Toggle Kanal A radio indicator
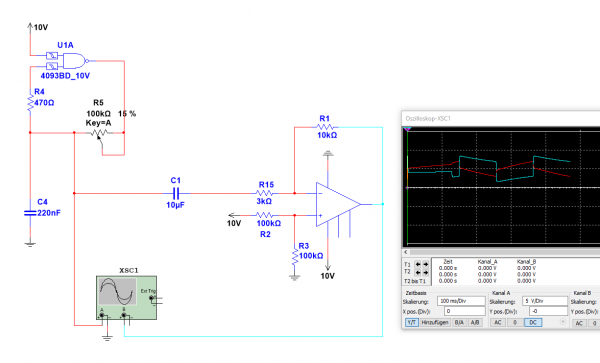 tap(562, 322)
